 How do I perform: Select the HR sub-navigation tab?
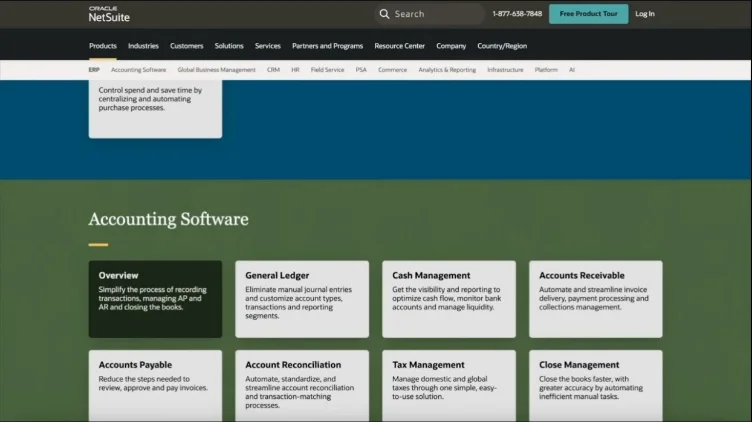click(x=295, y=70)
